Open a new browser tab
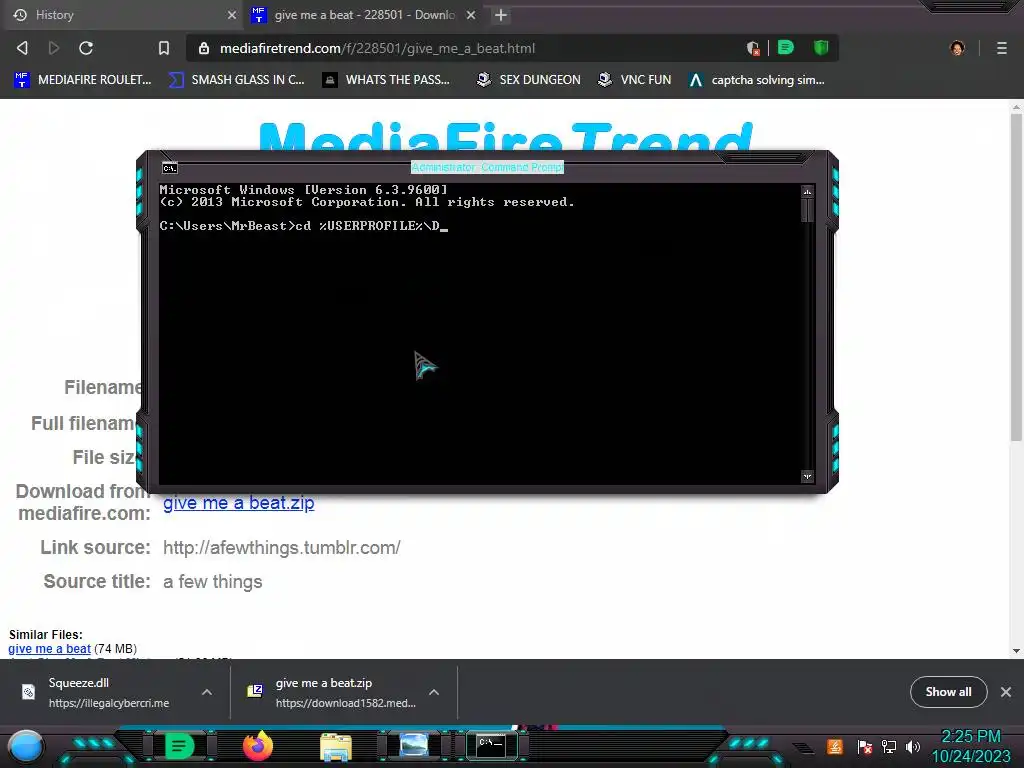1024x768 pixels. (501, 15)
